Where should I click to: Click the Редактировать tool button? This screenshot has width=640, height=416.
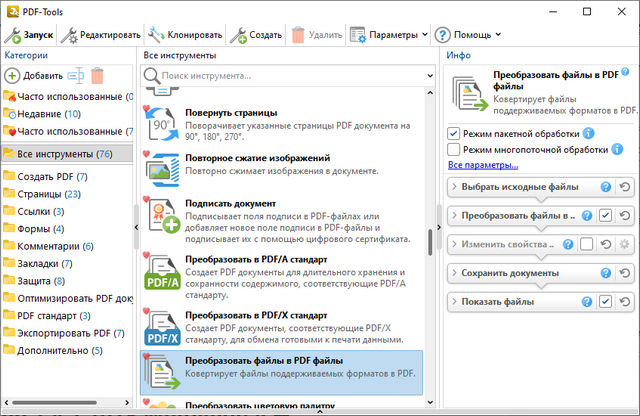click(100, 35)
